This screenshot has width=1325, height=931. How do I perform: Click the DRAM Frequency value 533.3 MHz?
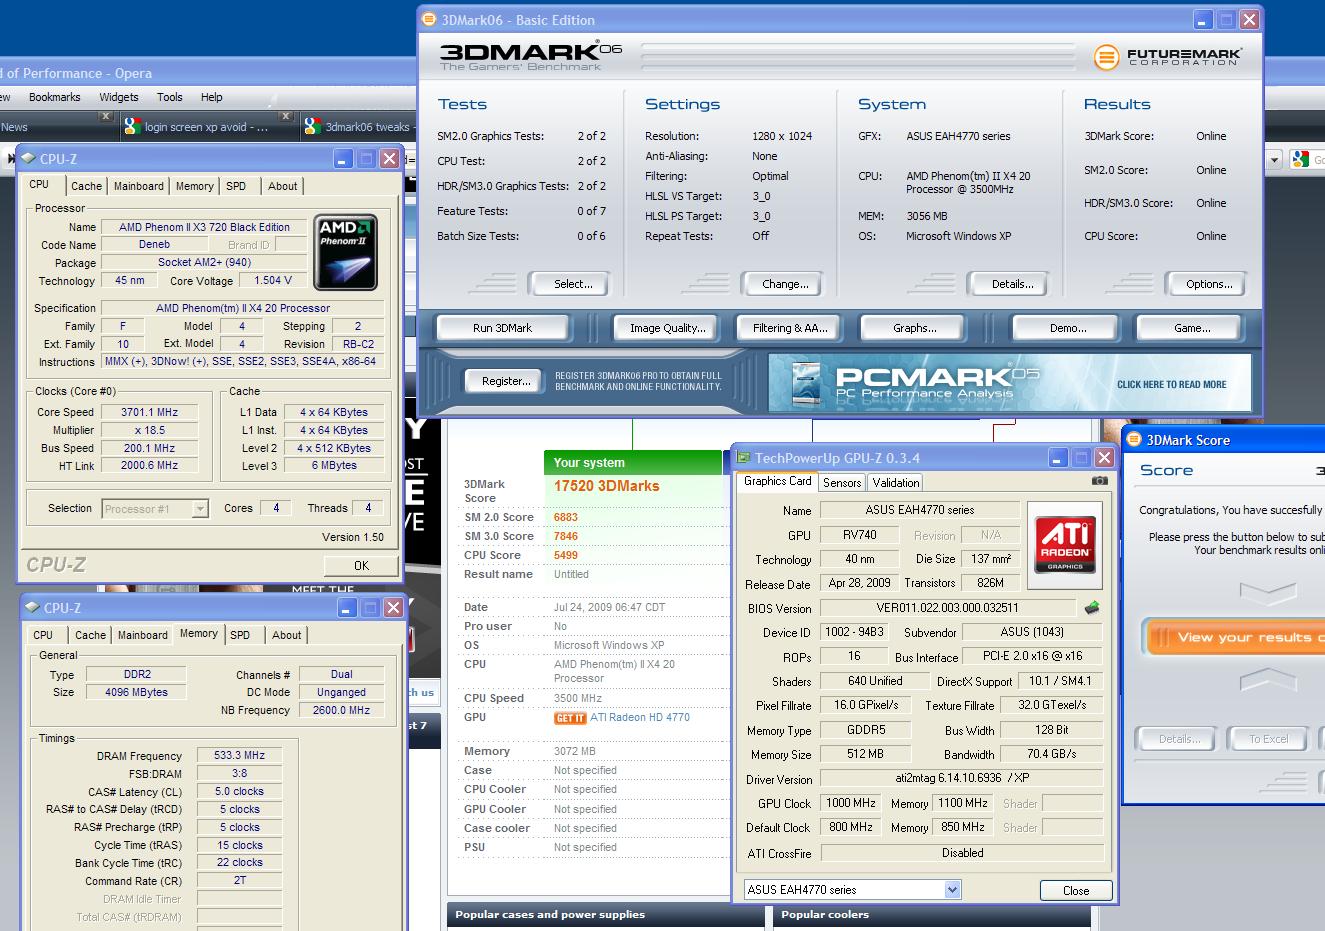[240, 756]
